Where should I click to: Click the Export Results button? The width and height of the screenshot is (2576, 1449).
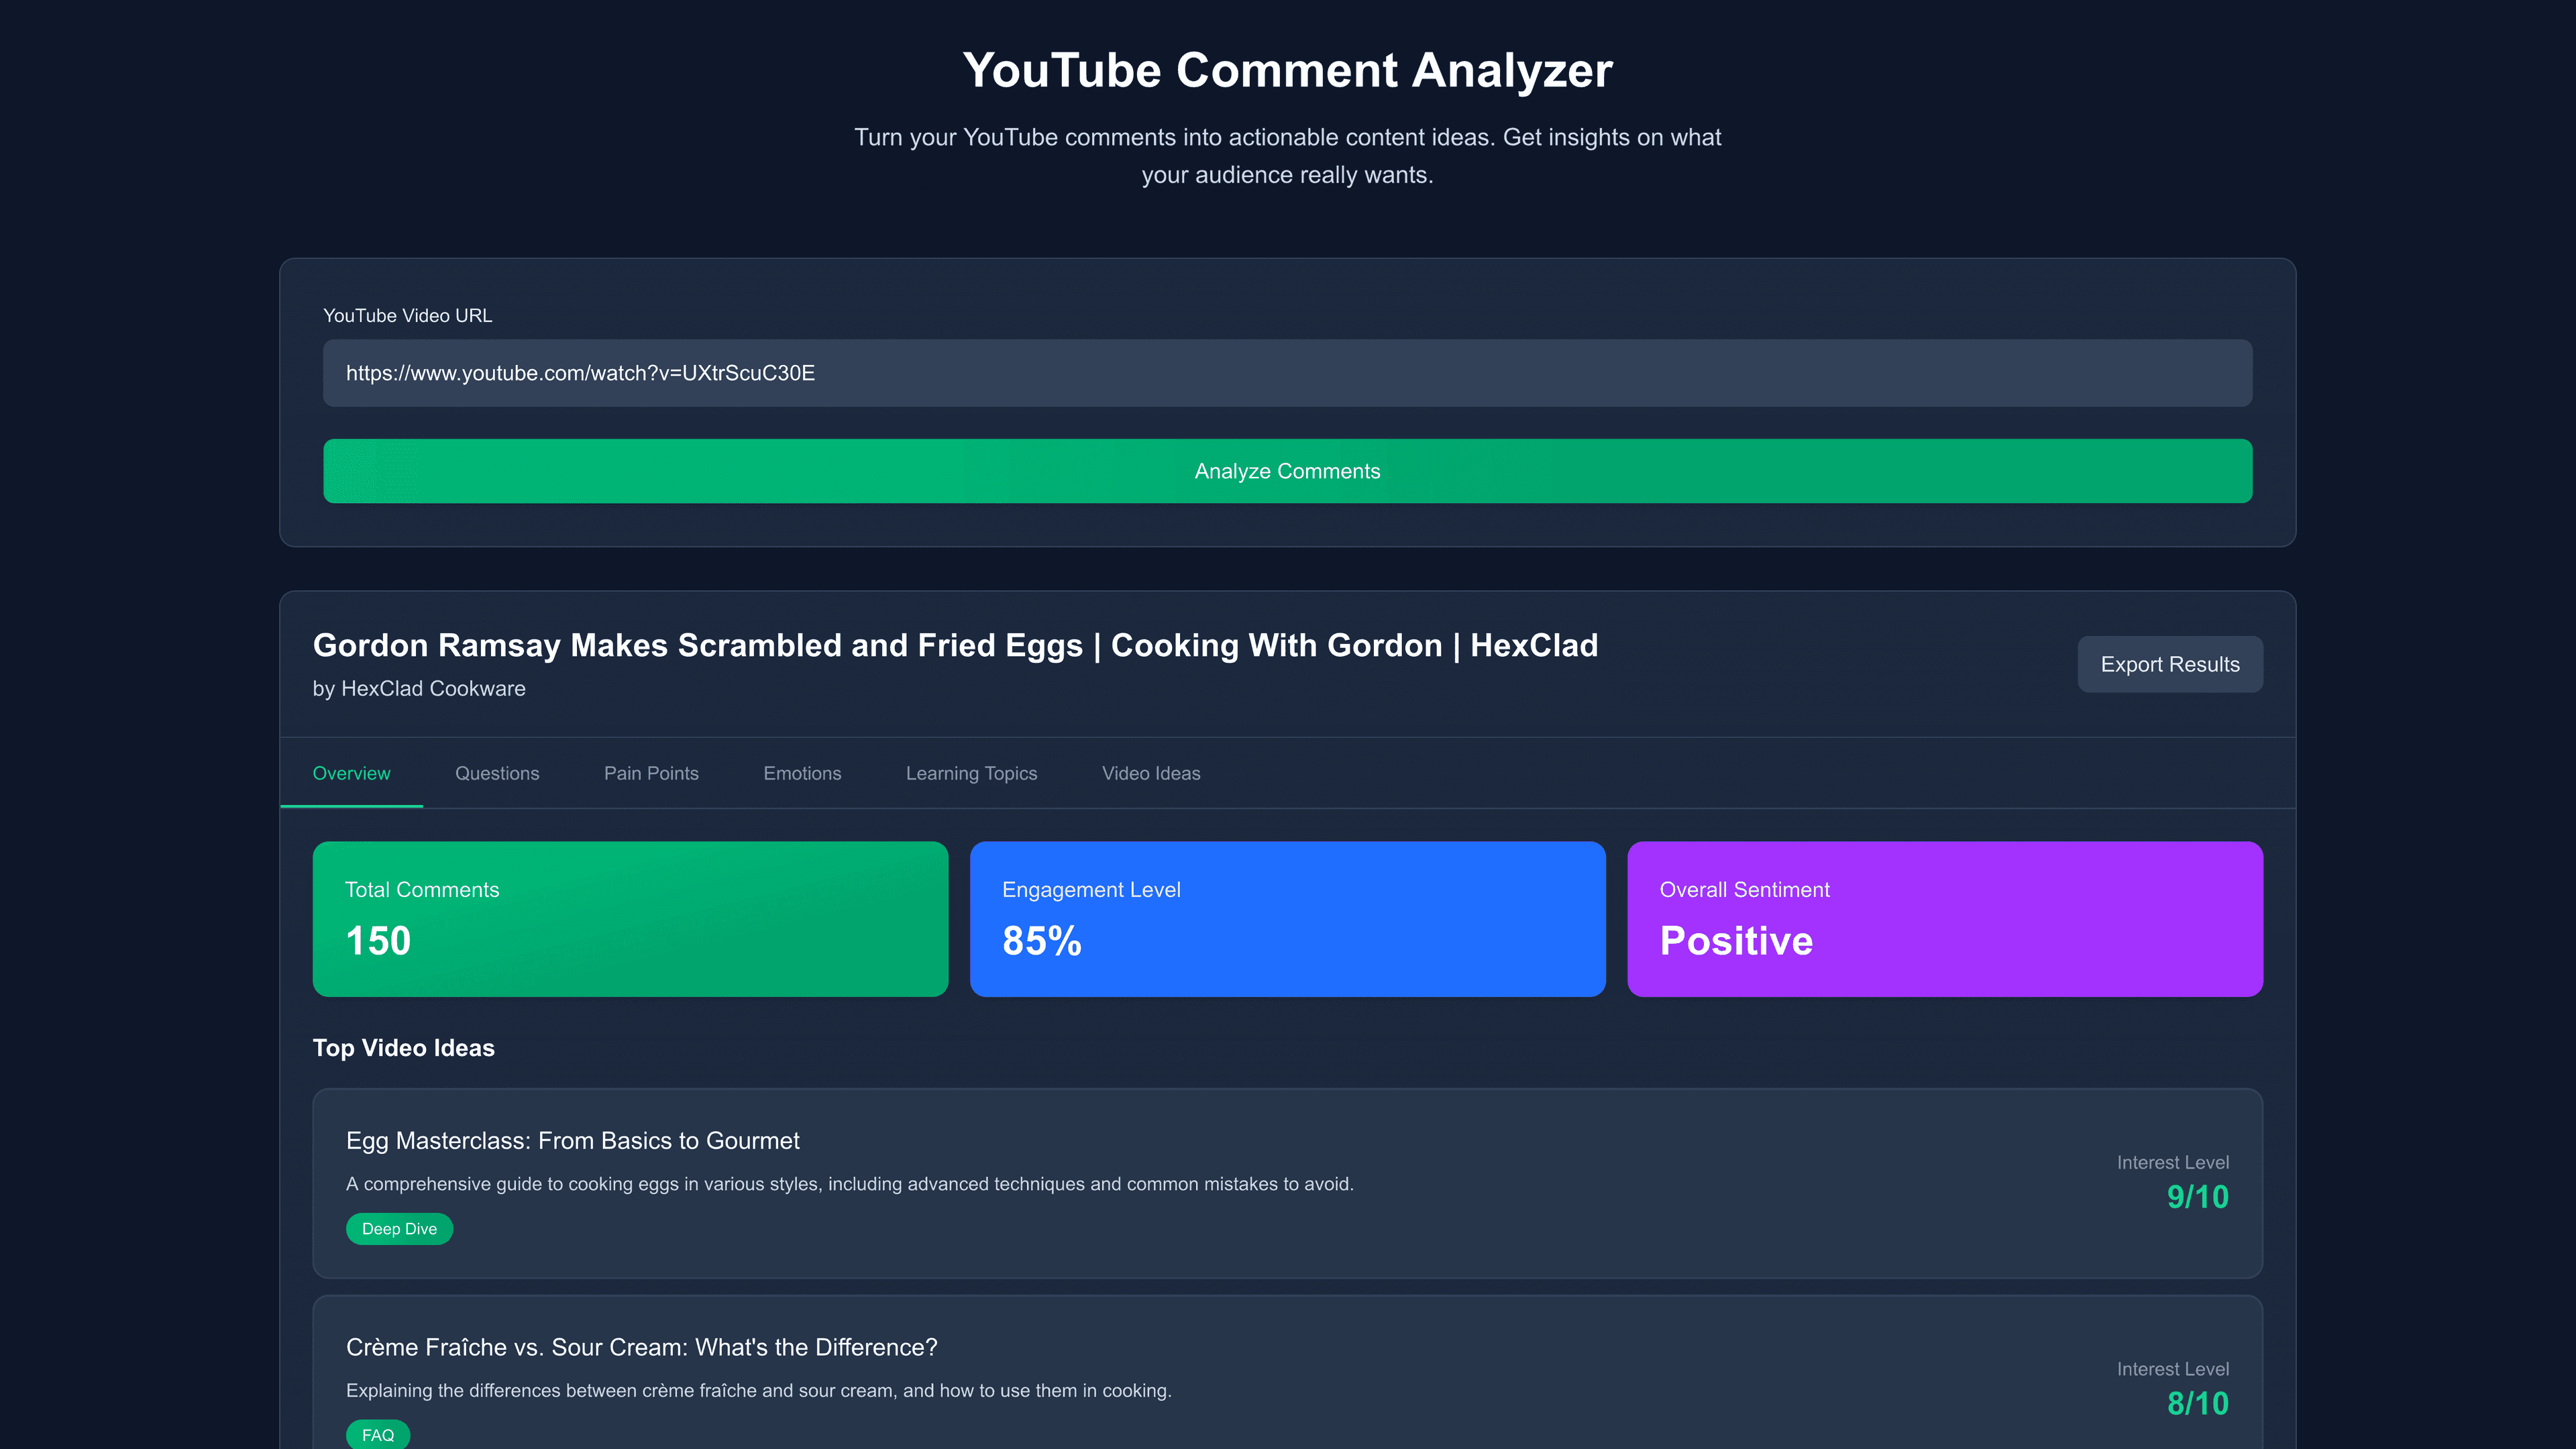2170,664
